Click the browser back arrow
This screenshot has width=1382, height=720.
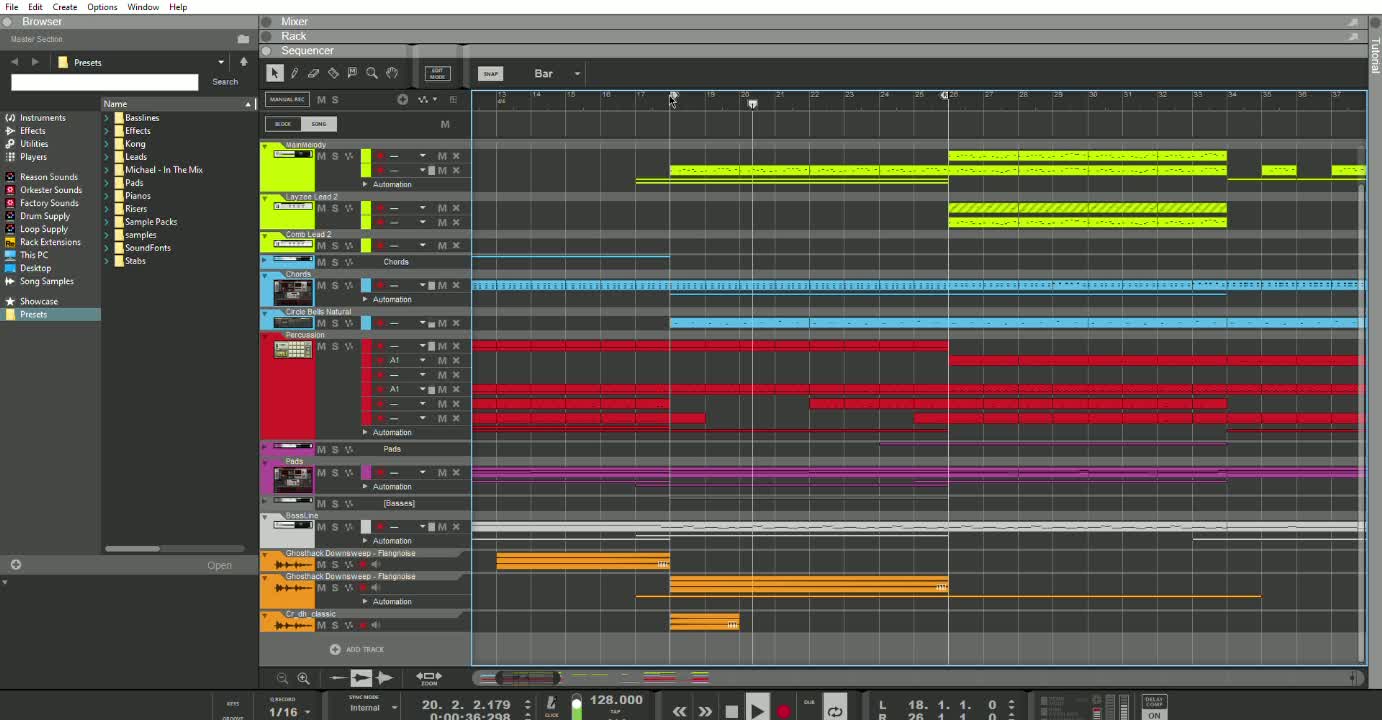[x=15, y=62]
